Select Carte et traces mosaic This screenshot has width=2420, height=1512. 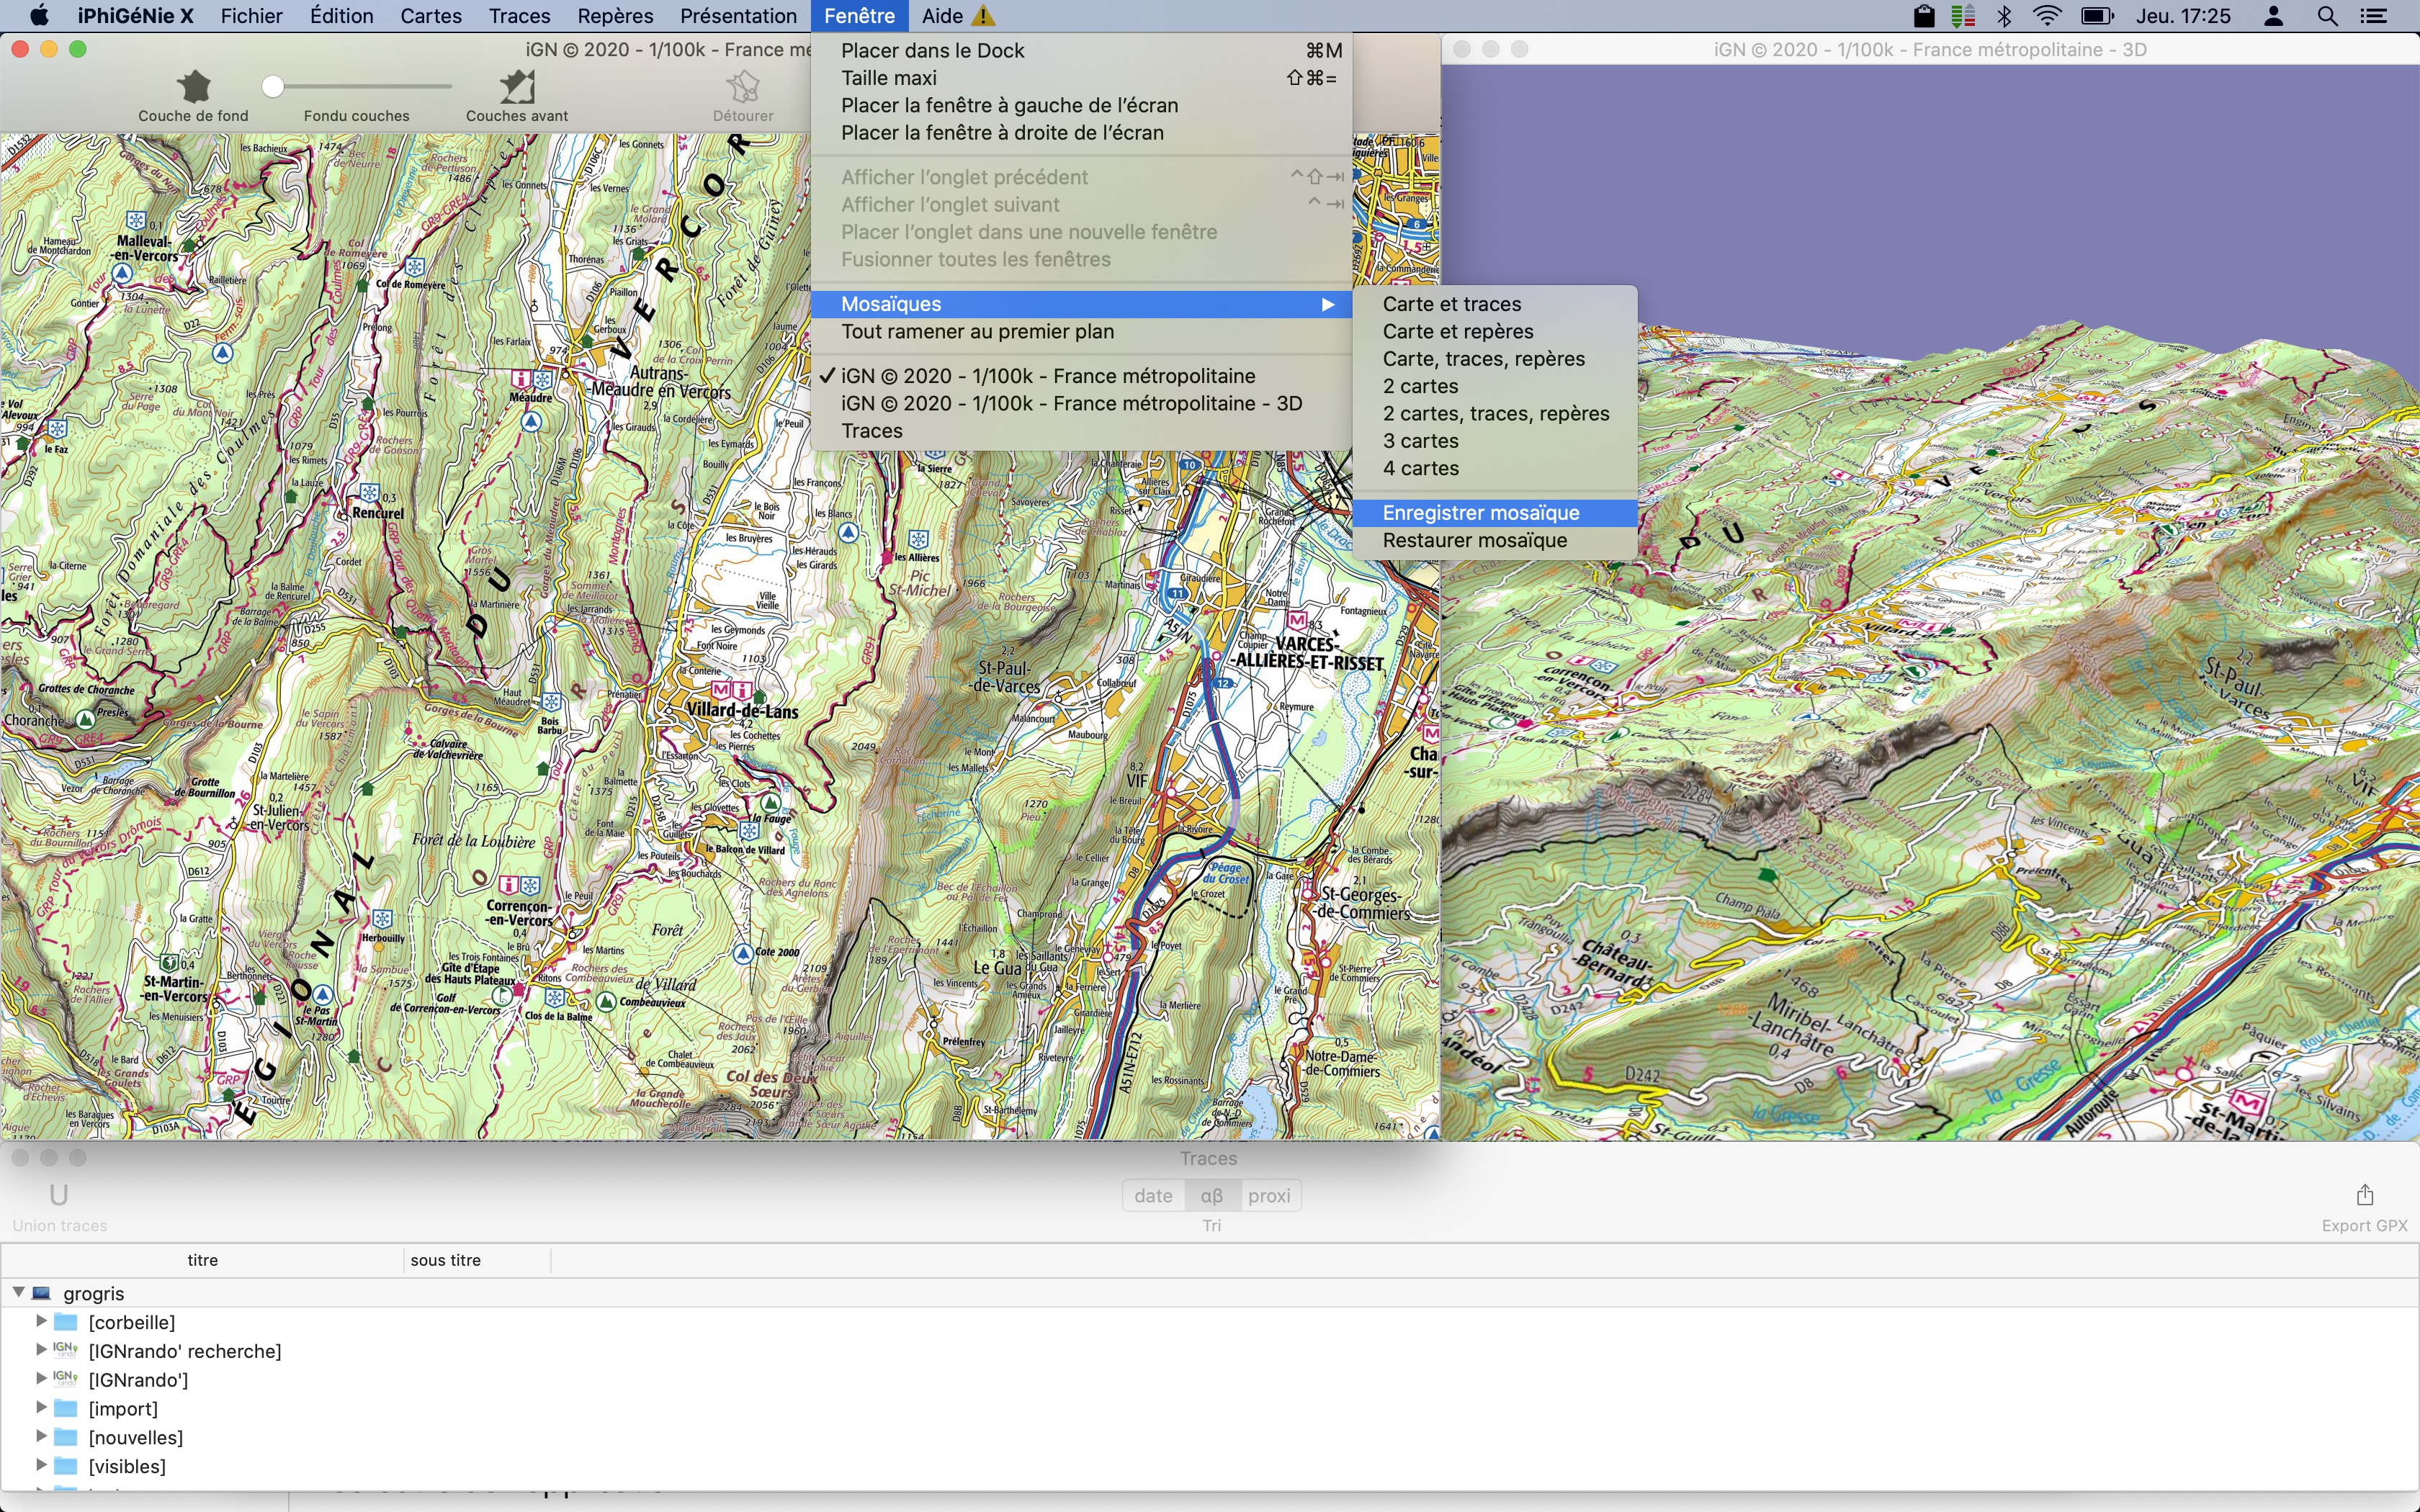pyautogui.click(x=1495, y=304)
